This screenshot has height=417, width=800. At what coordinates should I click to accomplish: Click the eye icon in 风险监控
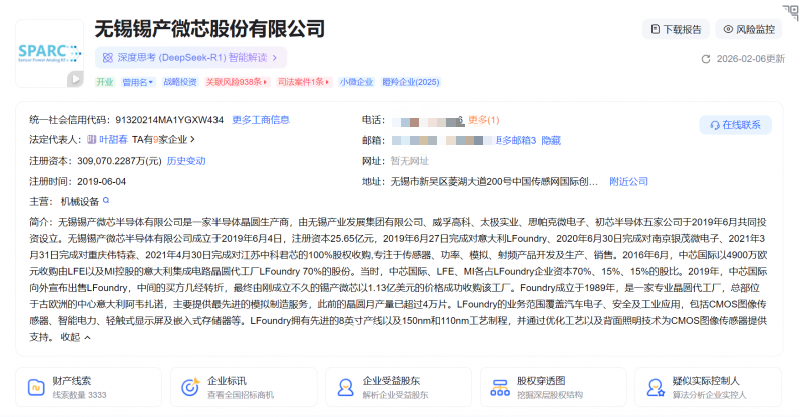click(728, 30)
